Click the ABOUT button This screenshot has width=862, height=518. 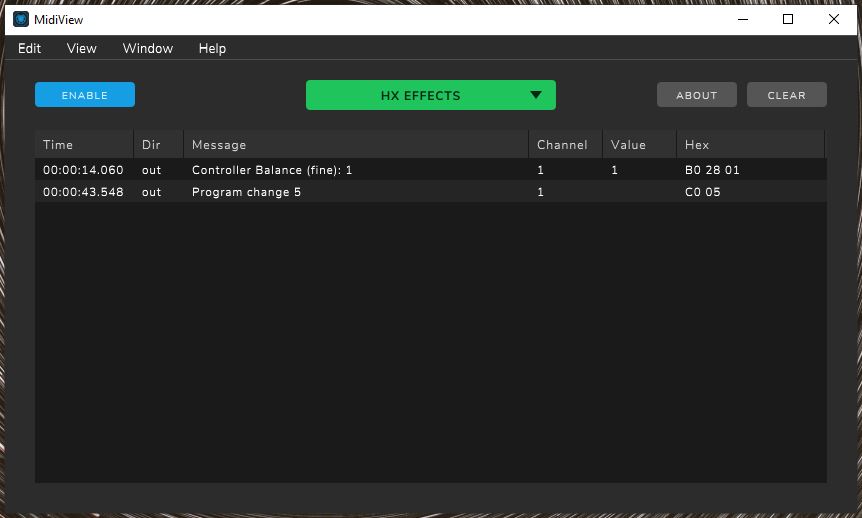point(697,95)
